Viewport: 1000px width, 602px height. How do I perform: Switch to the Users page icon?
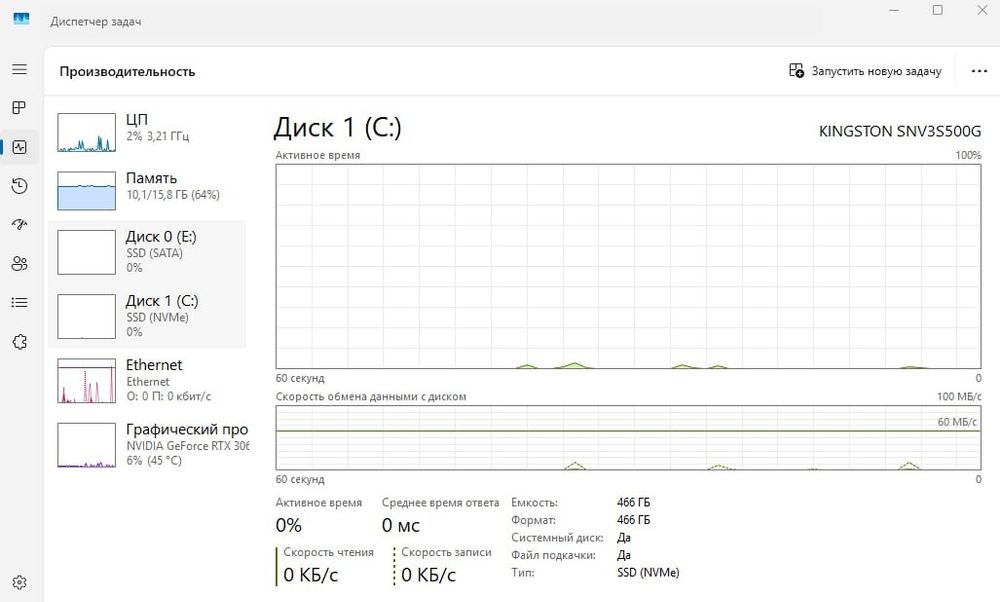coord(19,264)
